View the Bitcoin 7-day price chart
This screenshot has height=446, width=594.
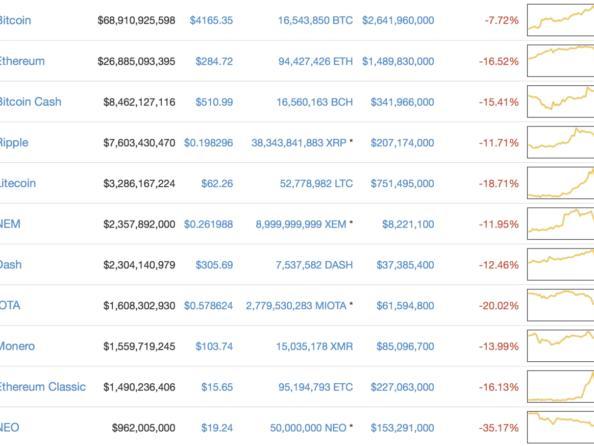click(561, 20)
